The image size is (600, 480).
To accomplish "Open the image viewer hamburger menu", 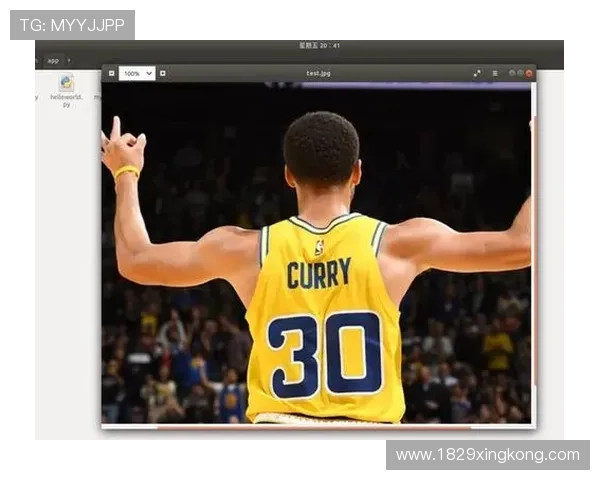I will (x=494, y=73).
